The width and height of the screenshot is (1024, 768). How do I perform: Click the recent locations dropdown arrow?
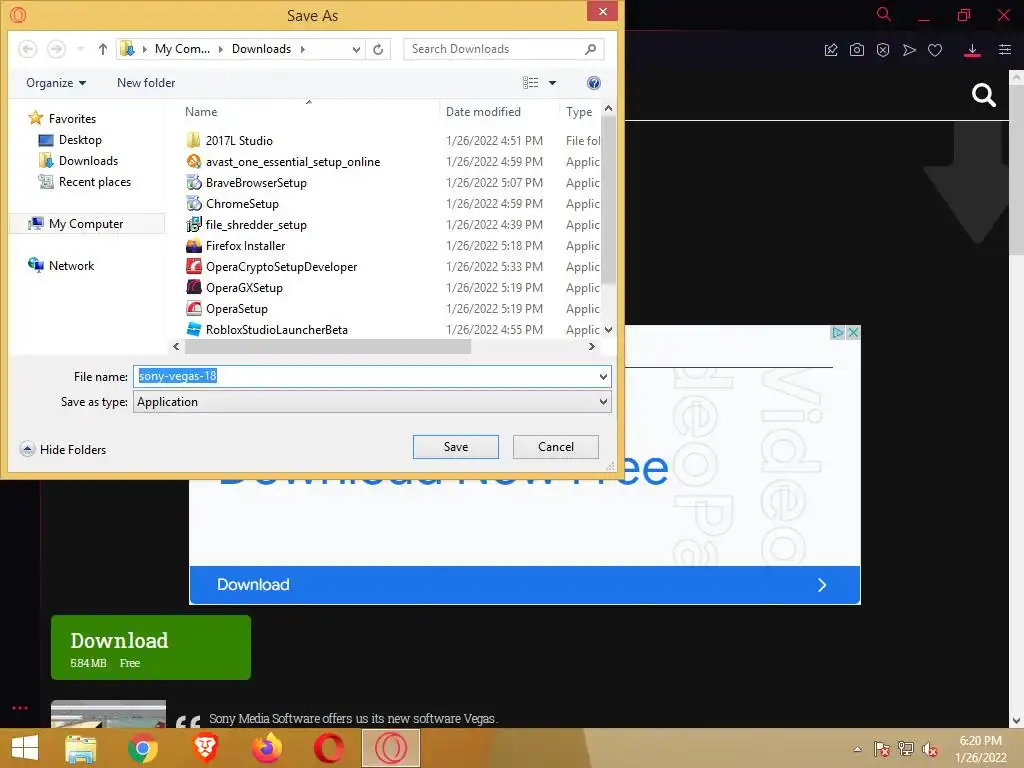pos(80,49)
